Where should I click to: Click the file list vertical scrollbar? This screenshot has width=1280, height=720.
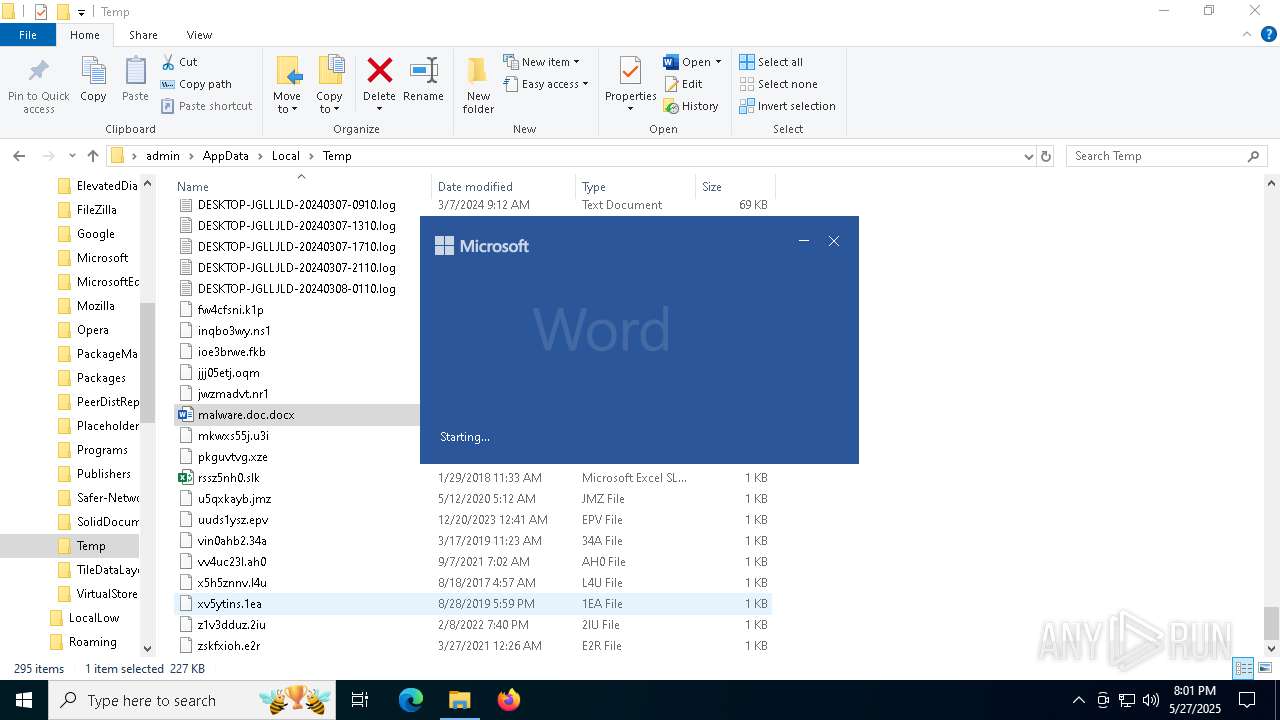click(1272, 624)
